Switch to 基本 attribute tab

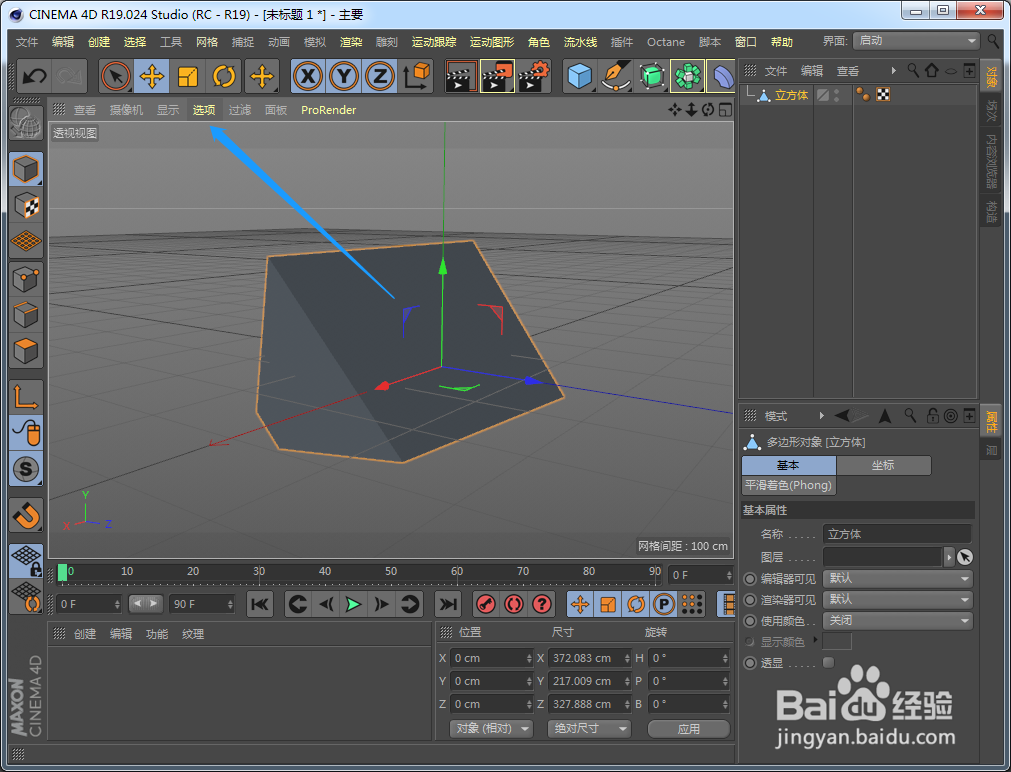point(789,465)
